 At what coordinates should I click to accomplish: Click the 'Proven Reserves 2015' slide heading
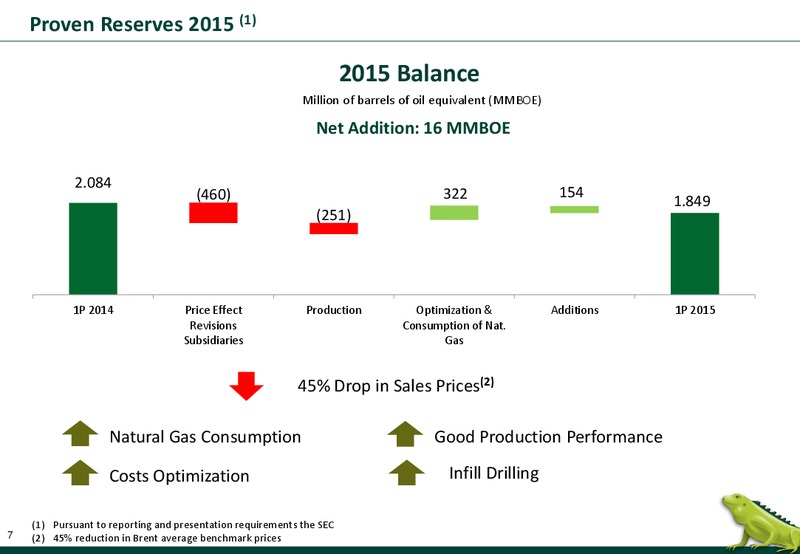point(143,23)
